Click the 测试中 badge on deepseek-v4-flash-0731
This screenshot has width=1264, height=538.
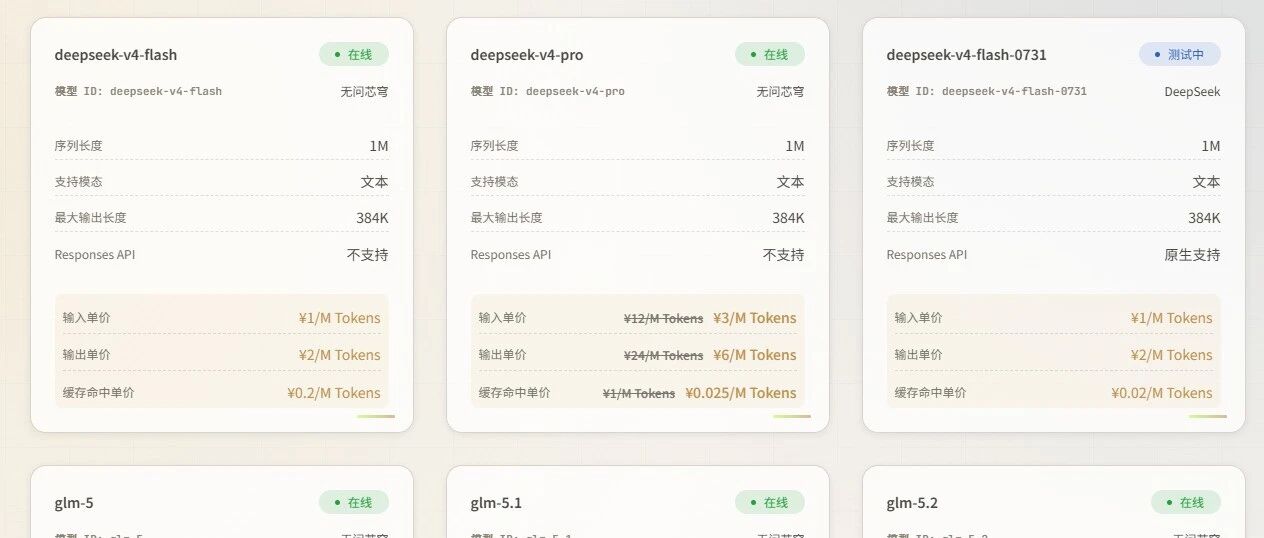[x=1180, y=54]
